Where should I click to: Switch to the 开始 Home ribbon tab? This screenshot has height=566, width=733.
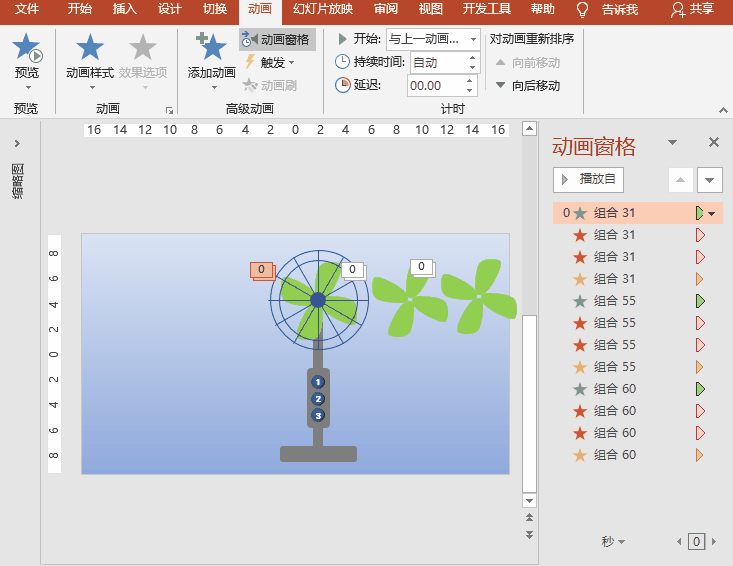(x=79, y=9)
